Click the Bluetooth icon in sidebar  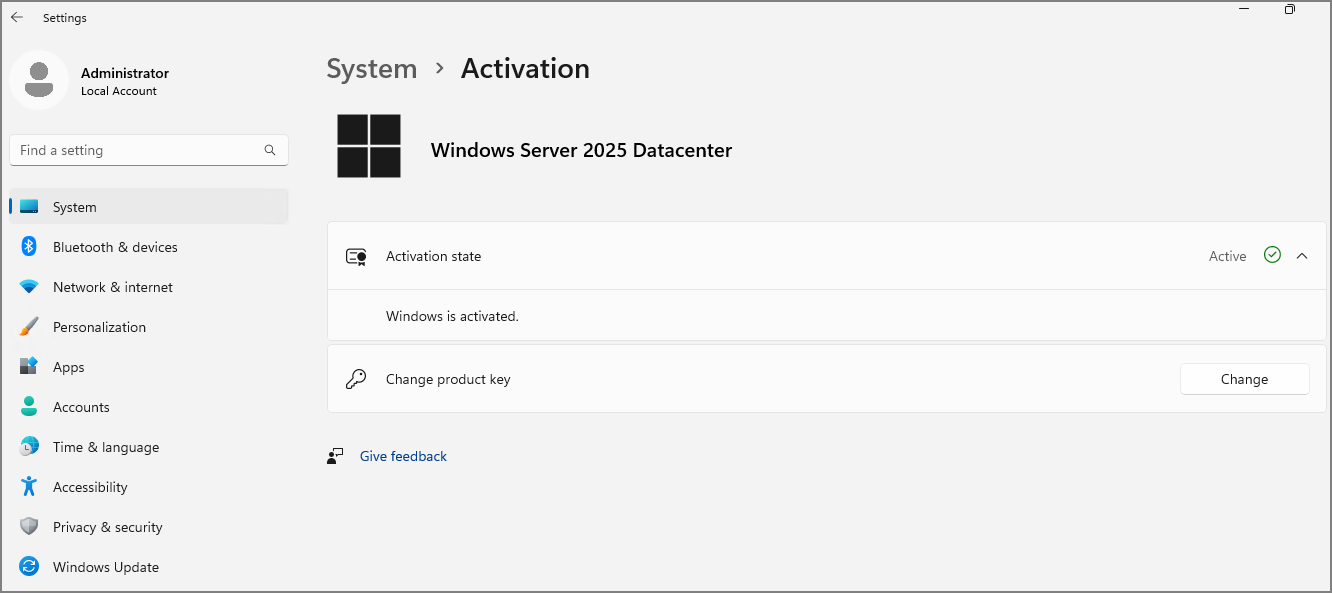pyautogui.click(x=29, y=247)
